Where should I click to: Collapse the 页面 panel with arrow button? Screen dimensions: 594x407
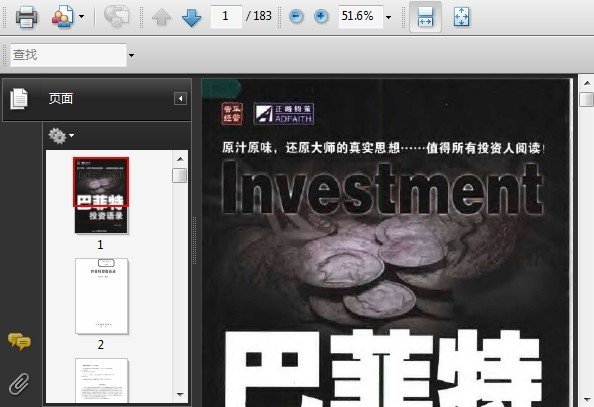pyautogui.click(x=180, y=99)
